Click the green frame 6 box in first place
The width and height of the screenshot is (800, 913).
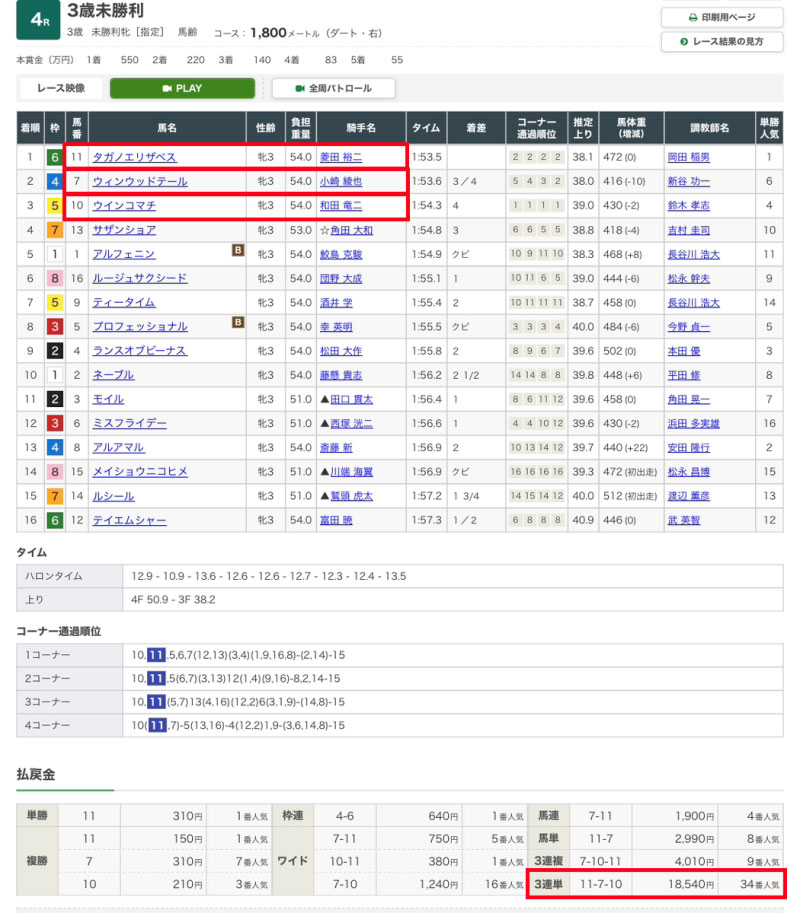54,157
